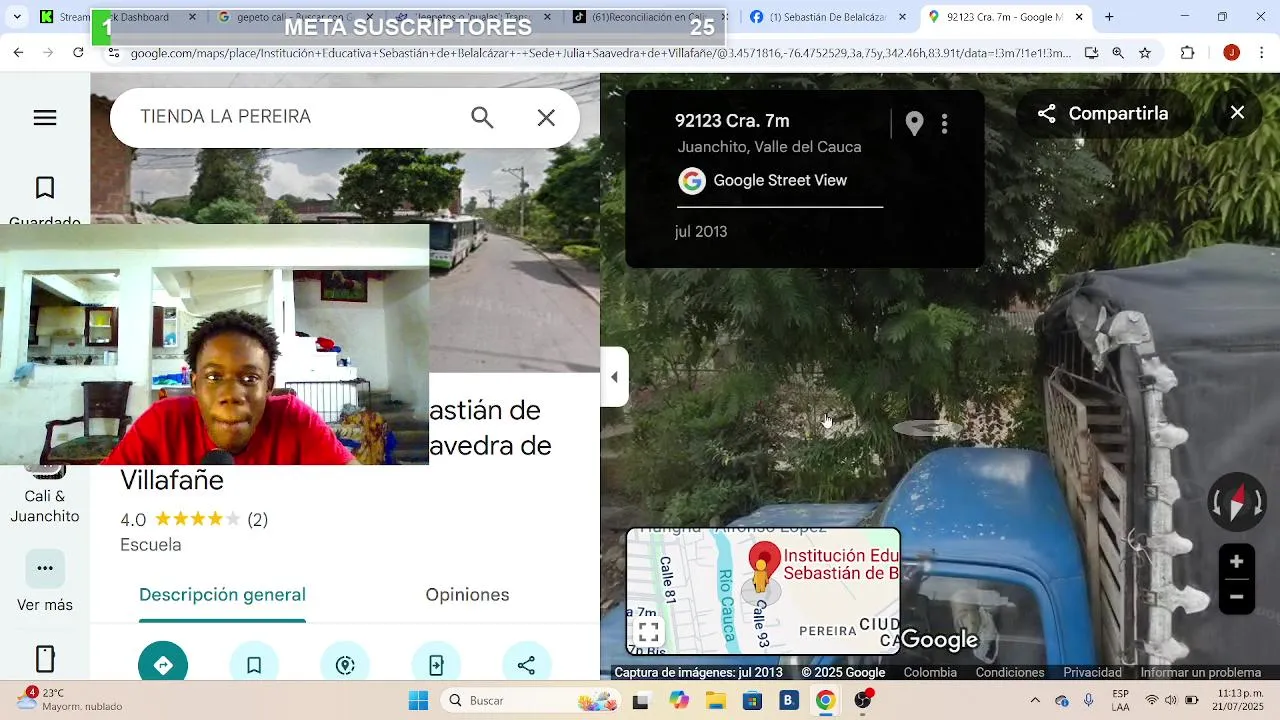Screen dimensions: 1280x720
Task: Close Street View with the X button
Action: (x=1238, y=113)
